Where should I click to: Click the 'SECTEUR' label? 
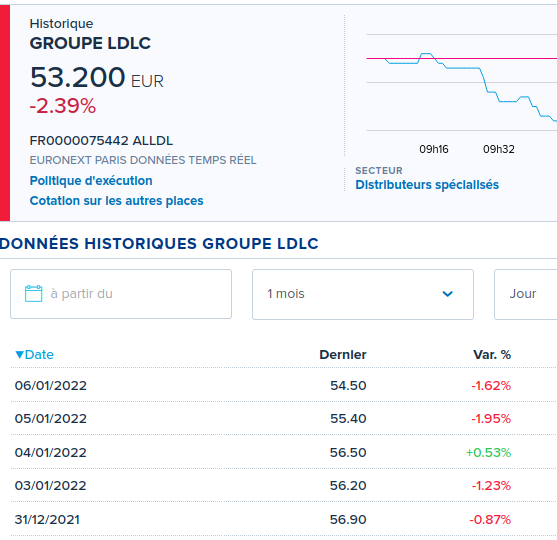(x=379, y=171)
